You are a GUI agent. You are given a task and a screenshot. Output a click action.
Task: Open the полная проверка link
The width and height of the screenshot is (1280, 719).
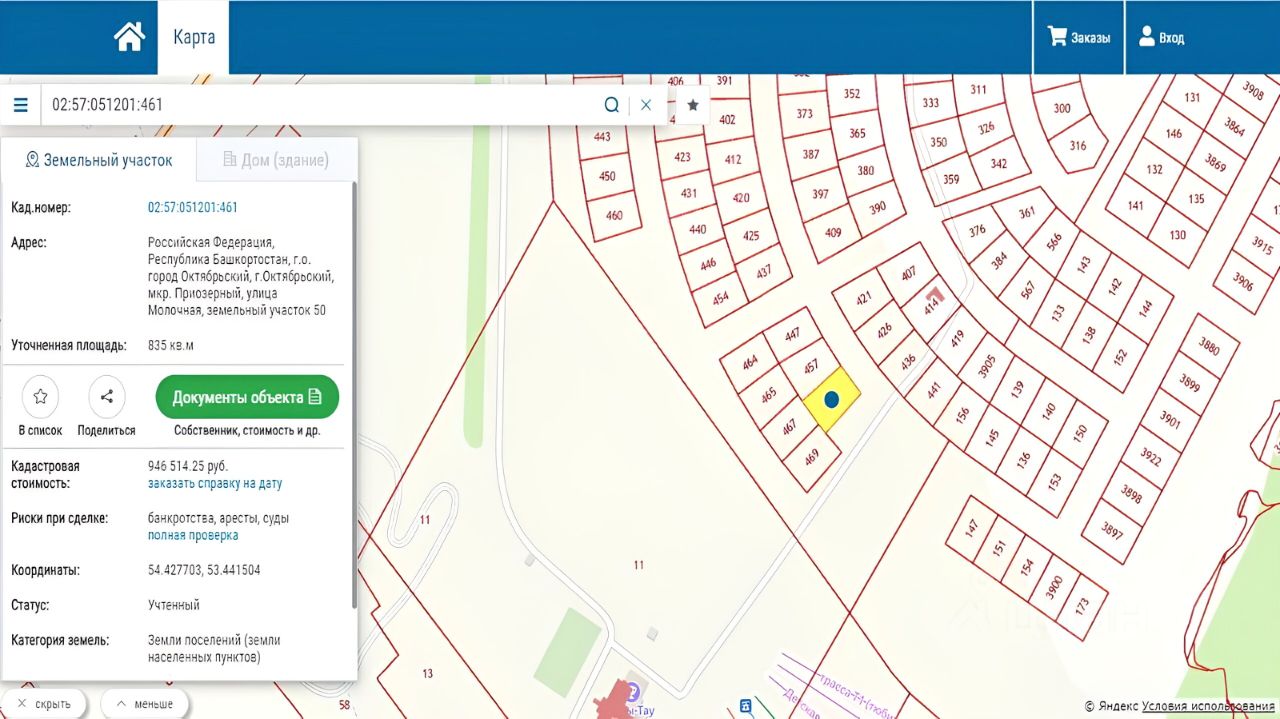(193, 536)
